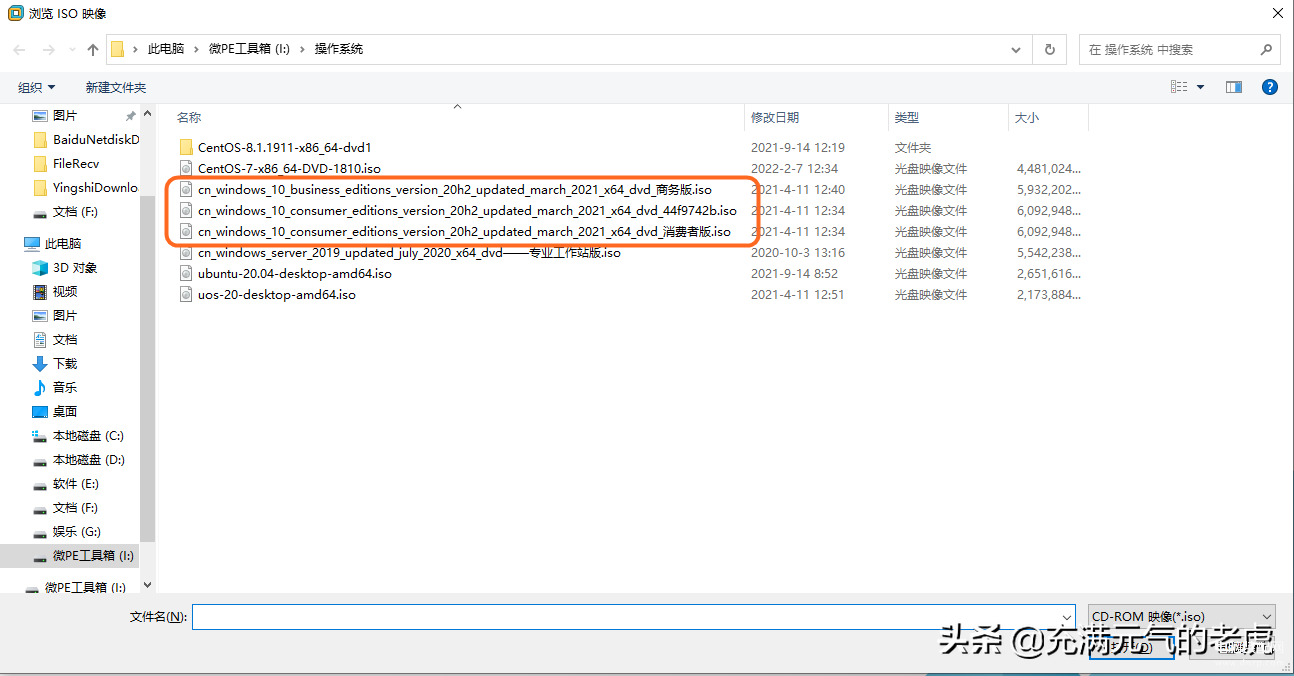
Task: Open recent locations dropdown arrow
Action: pos(70,49)
